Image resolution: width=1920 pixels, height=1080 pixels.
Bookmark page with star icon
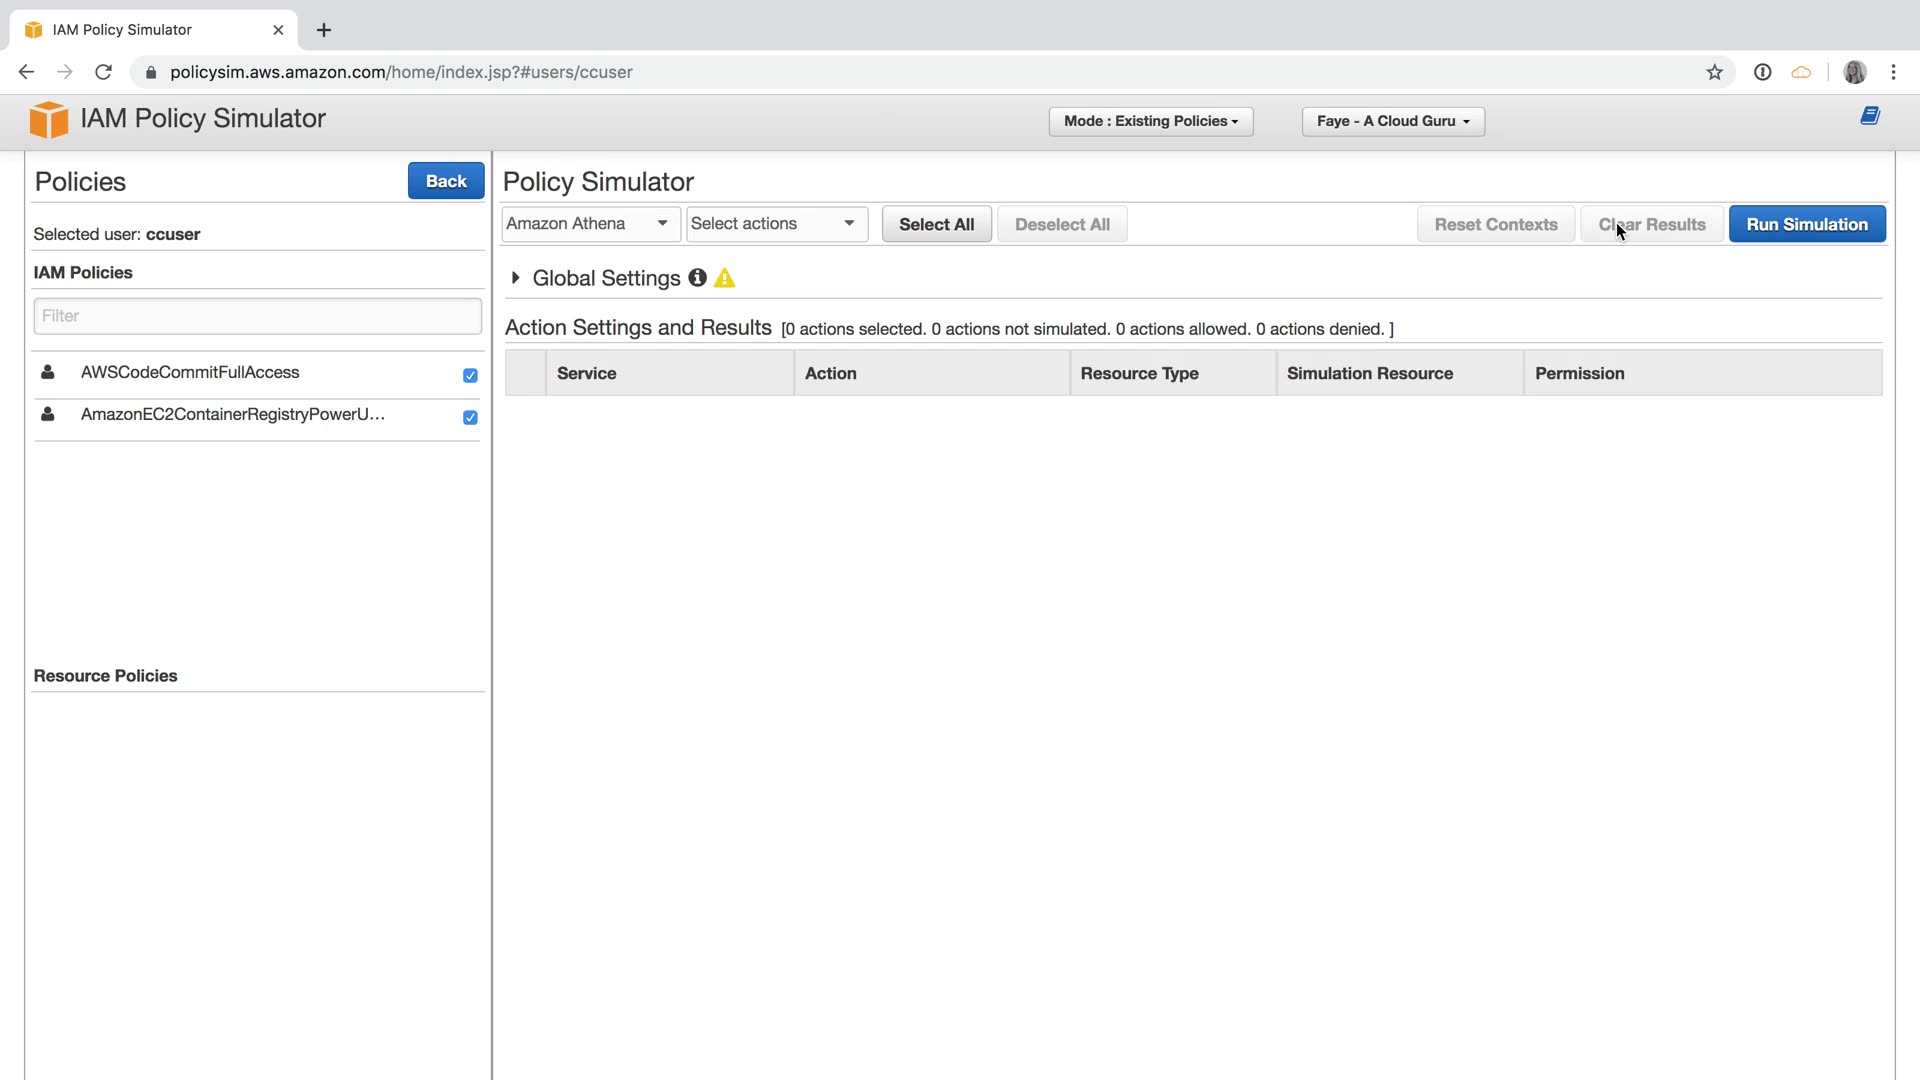pos(1714,72)
